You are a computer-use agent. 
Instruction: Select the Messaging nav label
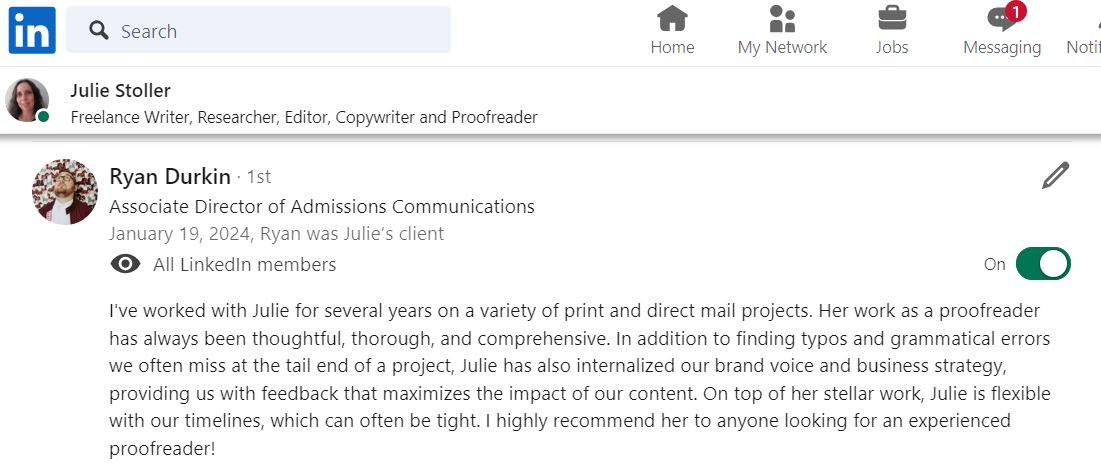(x=1002, y=47)
